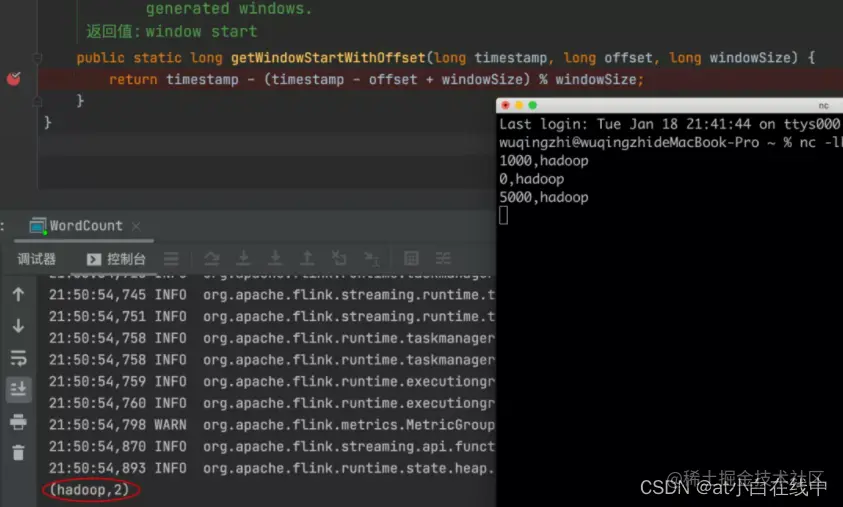
Task: Click the Step Into debugger icon
Action: (x=244, y=259)
